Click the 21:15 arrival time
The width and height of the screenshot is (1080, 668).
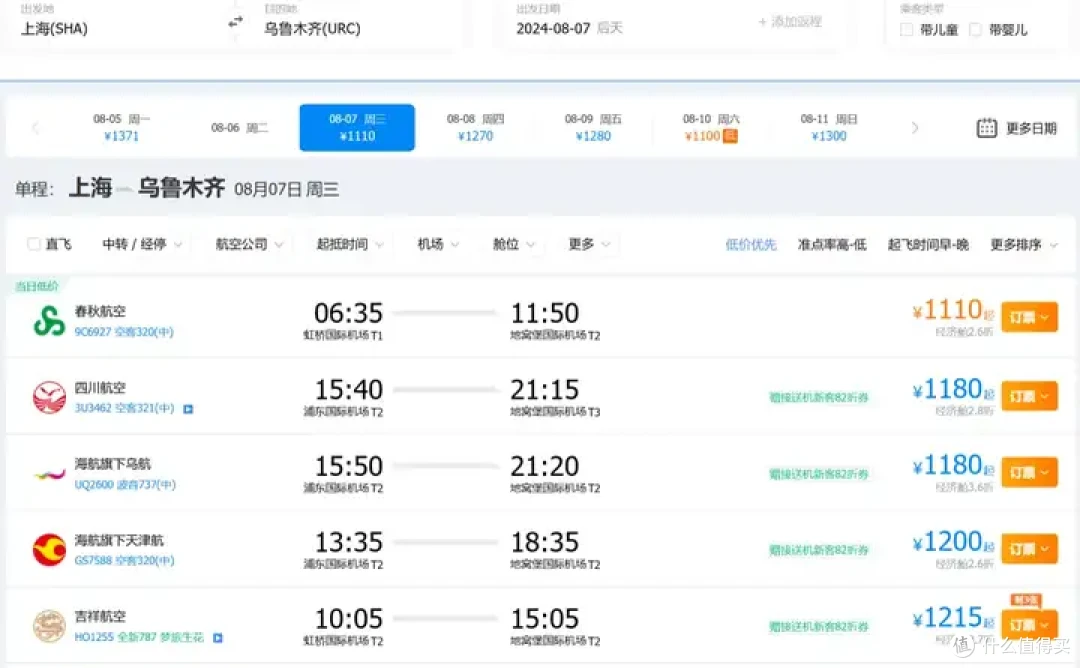(544, 390)
